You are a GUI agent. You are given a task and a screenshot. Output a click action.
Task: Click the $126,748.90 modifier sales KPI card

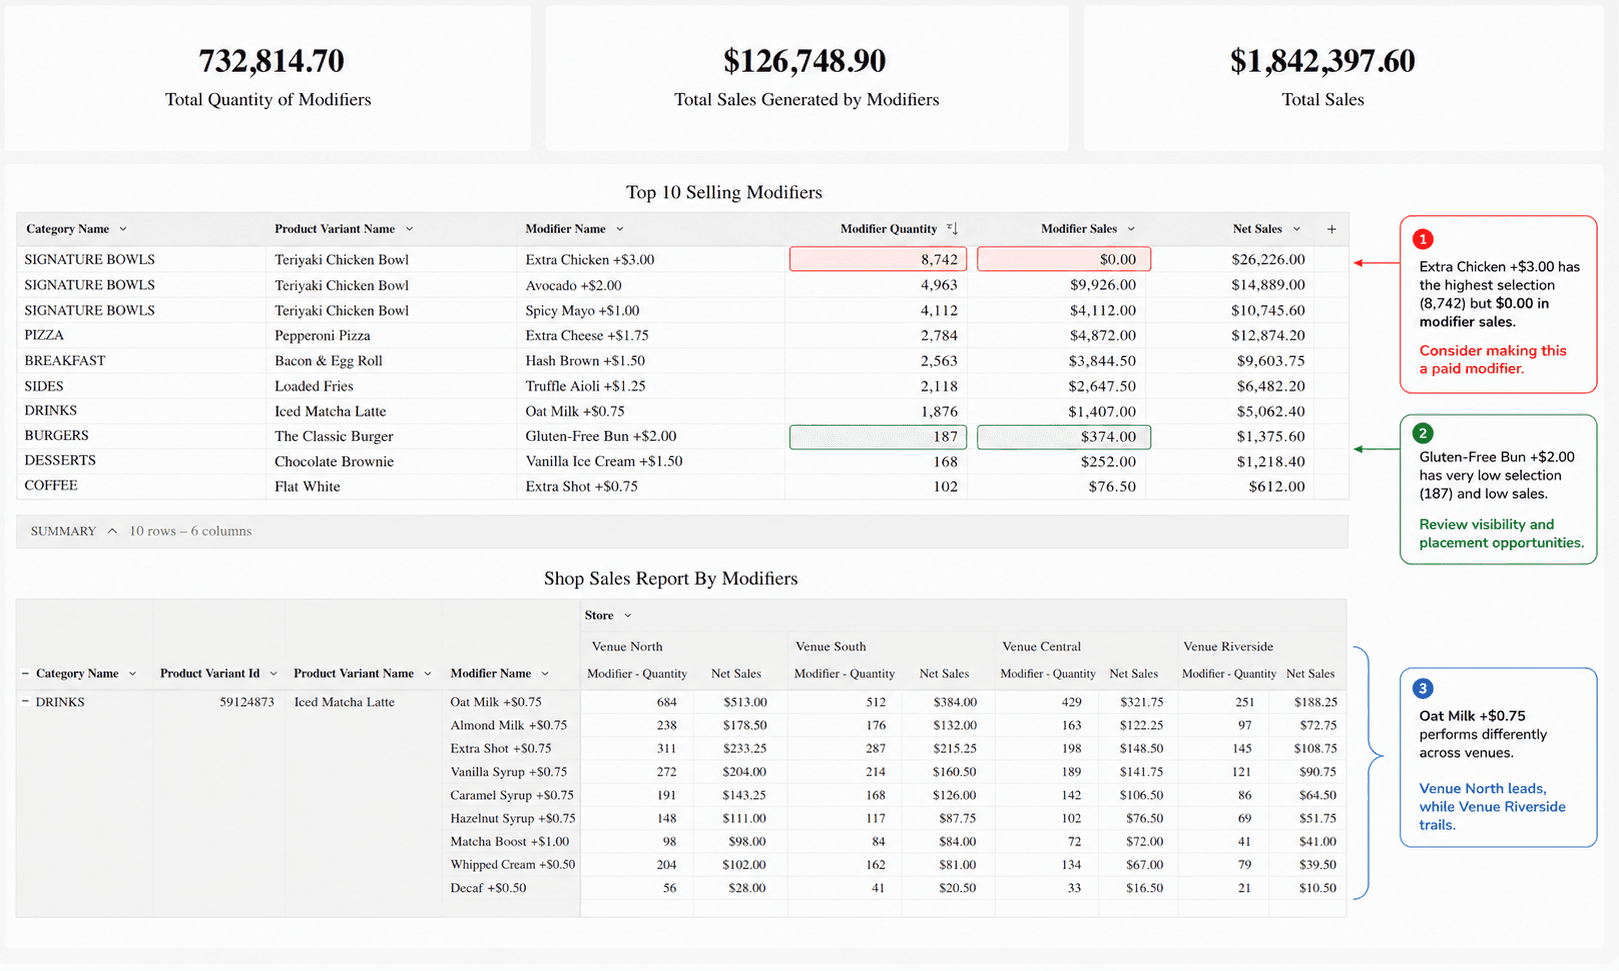click(x=807, y=78)
